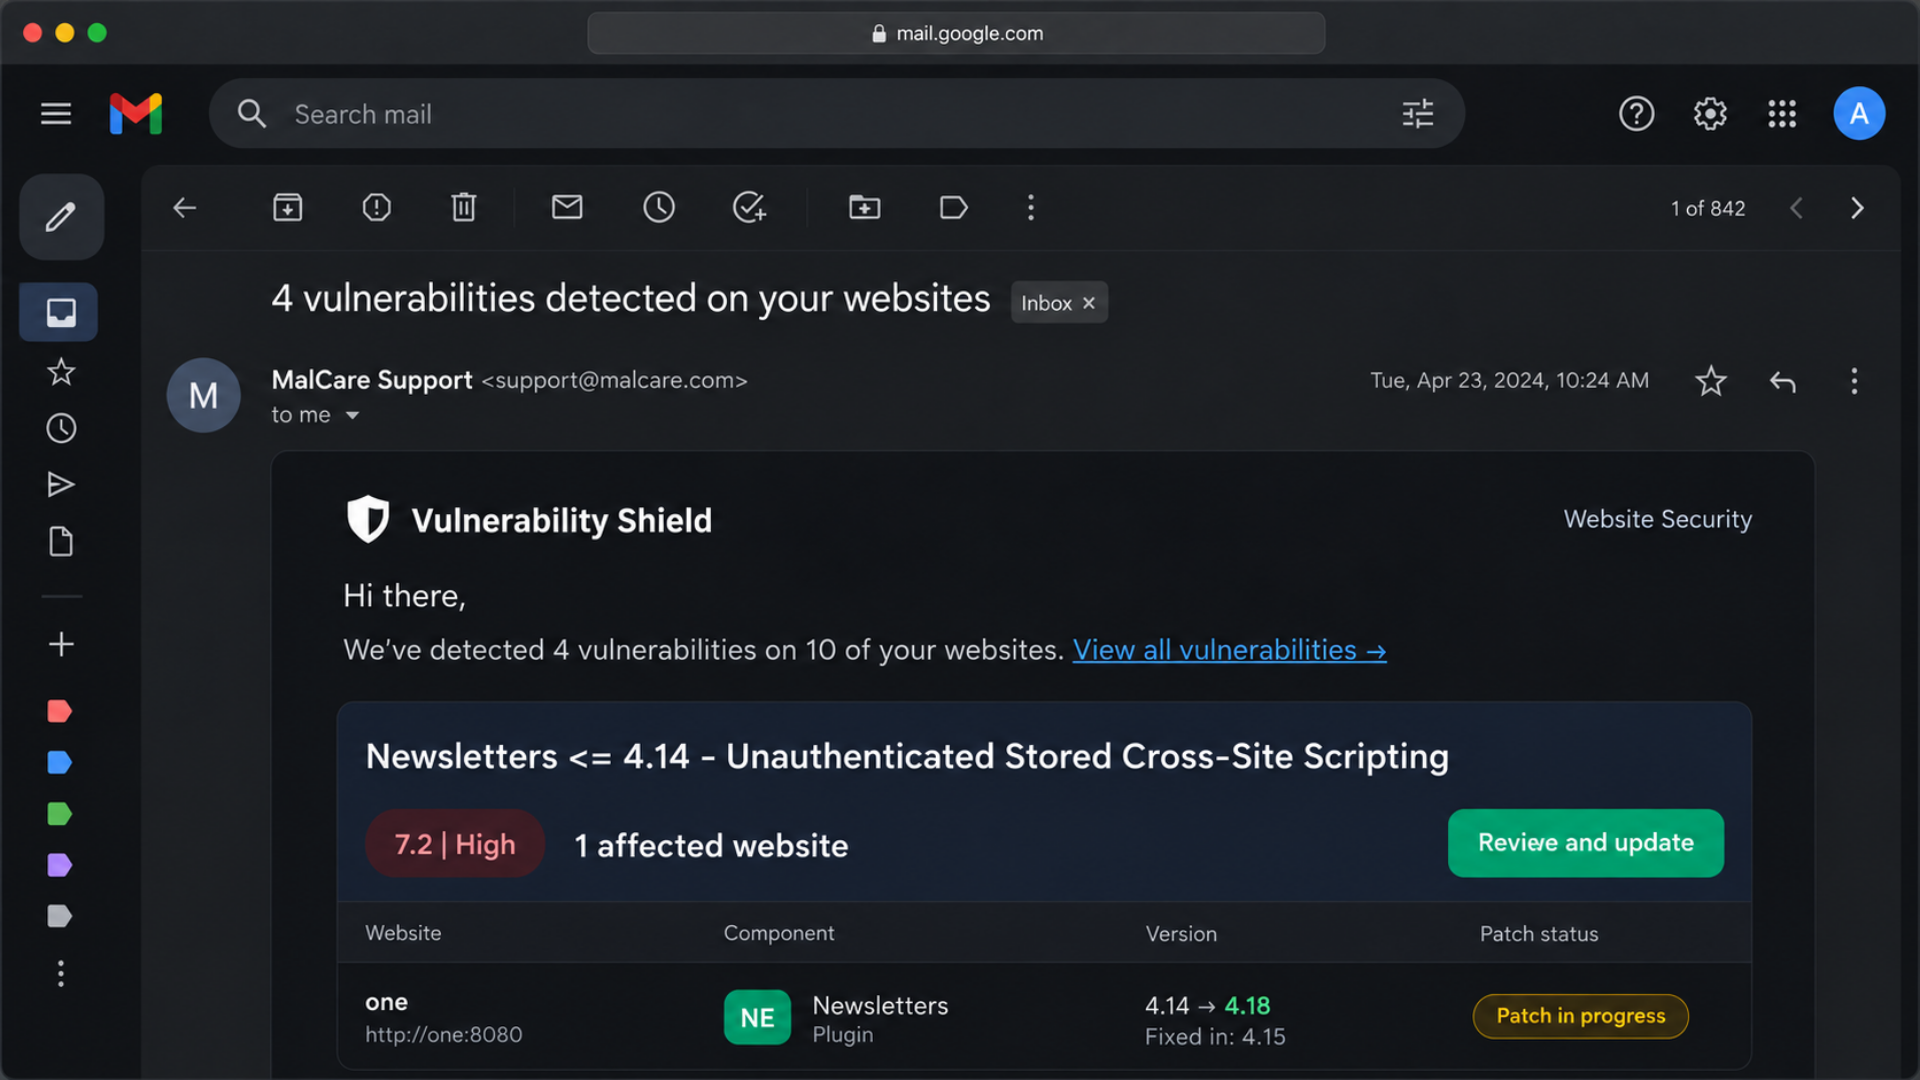Image resolution: width=1920 pixels, height=1080 pixels.
Task: Mark email as unread
Action: (x=567, y=207)
